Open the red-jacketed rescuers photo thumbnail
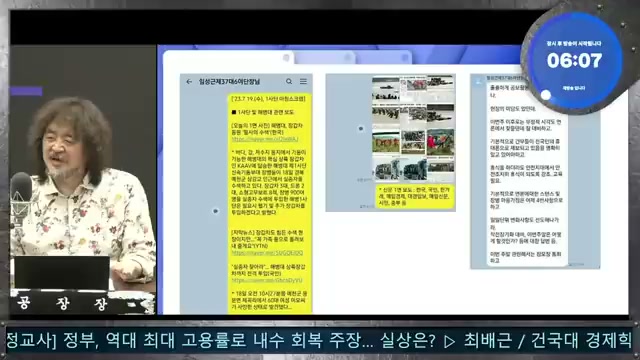Image resolution: width=640 pixels, height=360 pixels. pyautogui.click(x=440, y=142)
